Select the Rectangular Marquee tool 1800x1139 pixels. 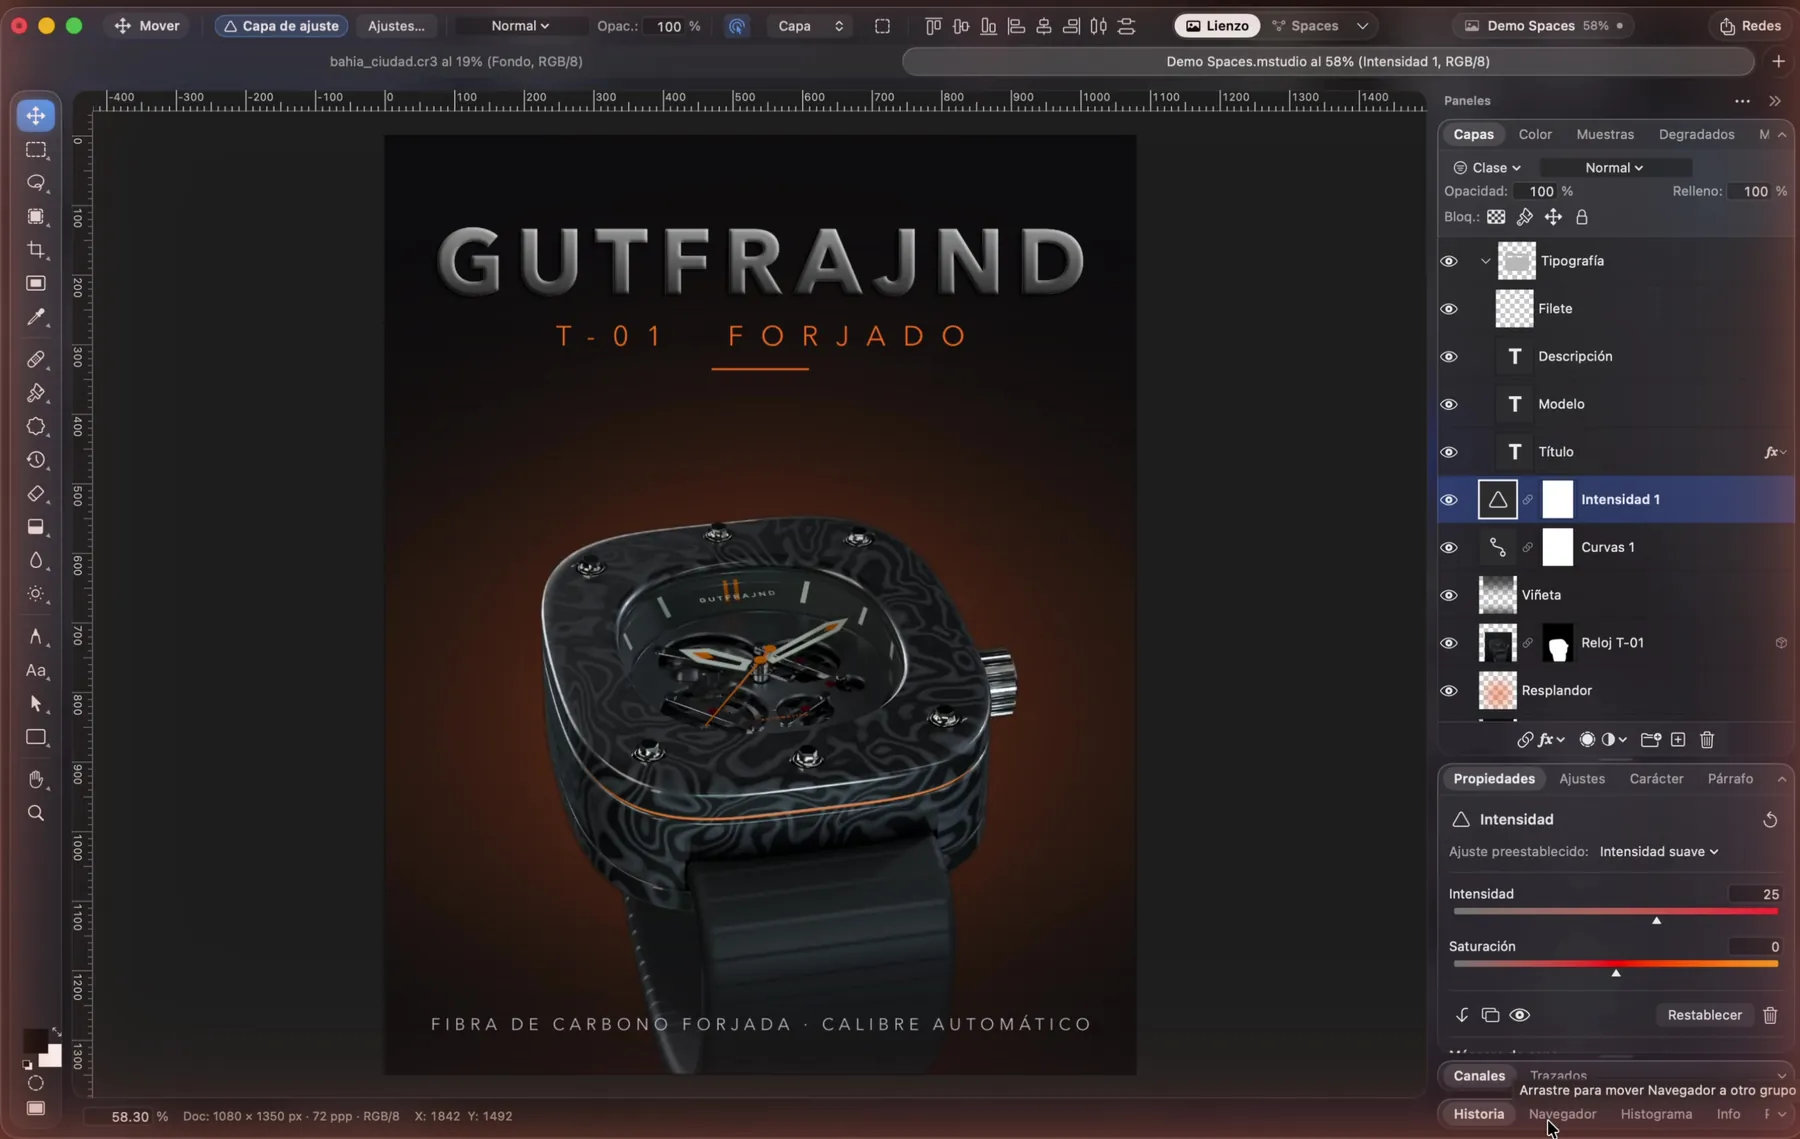[x=36, y=150]
